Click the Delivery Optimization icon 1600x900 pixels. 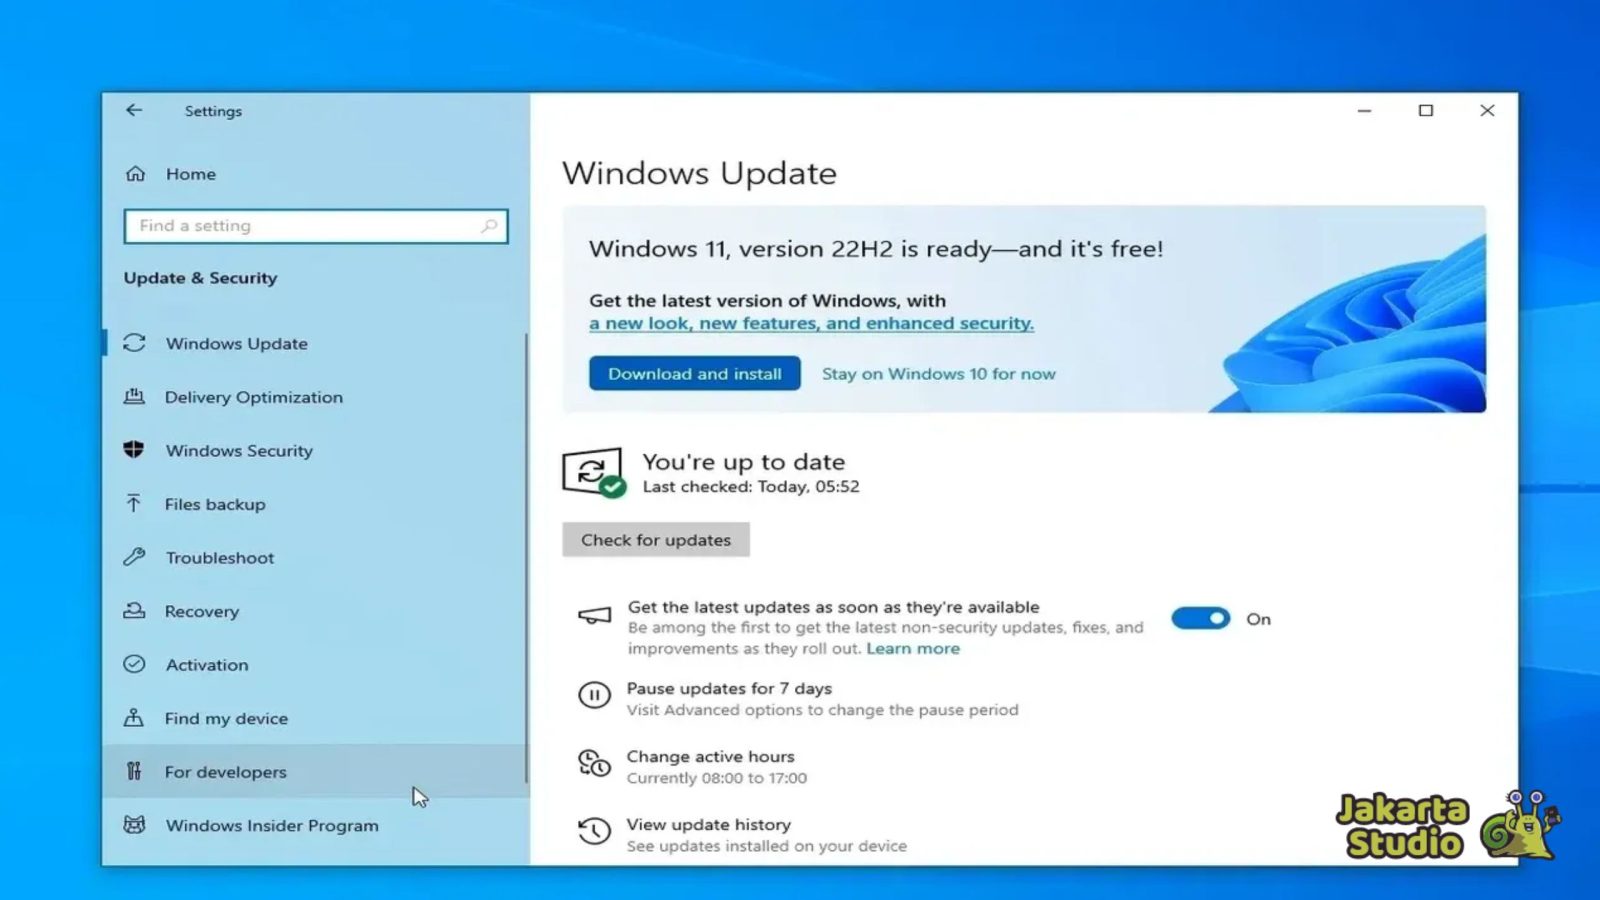click(x=134, y=397)
